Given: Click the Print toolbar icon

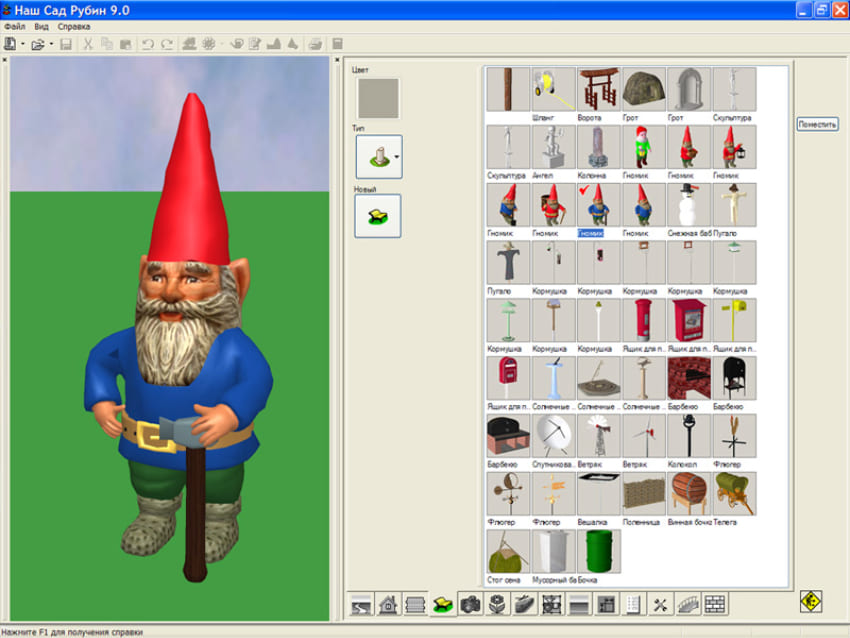Looking at the screenshot, I should click(x=315, y=44).
